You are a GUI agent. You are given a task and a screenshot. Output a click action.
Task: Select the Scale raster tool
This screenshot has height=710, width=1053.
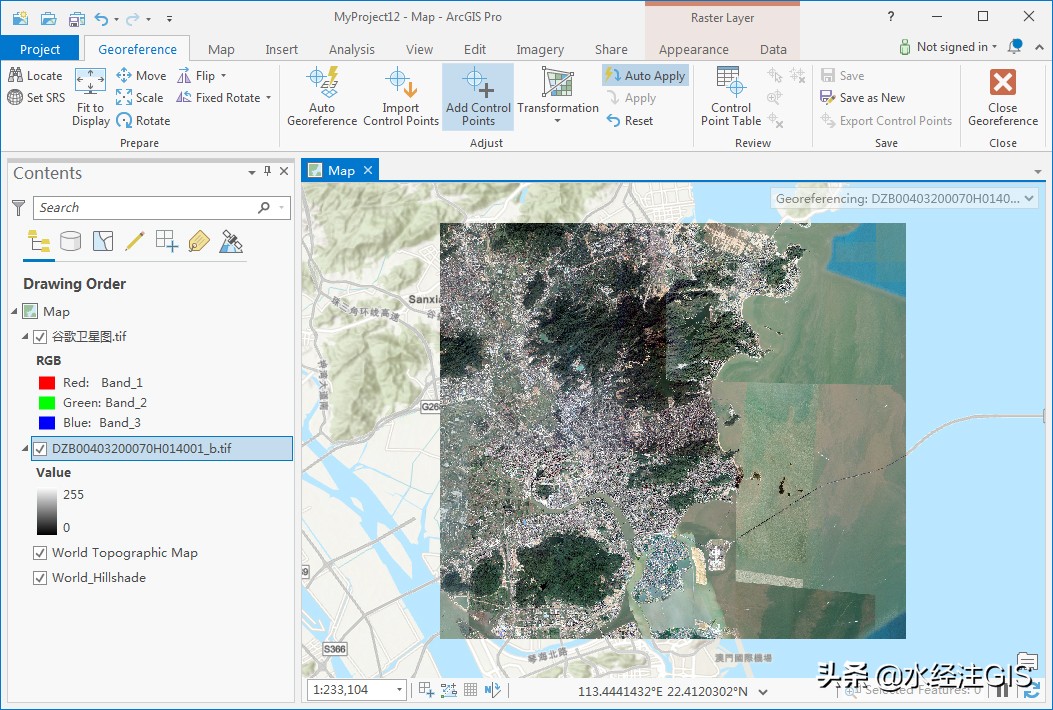pos(140,97)
